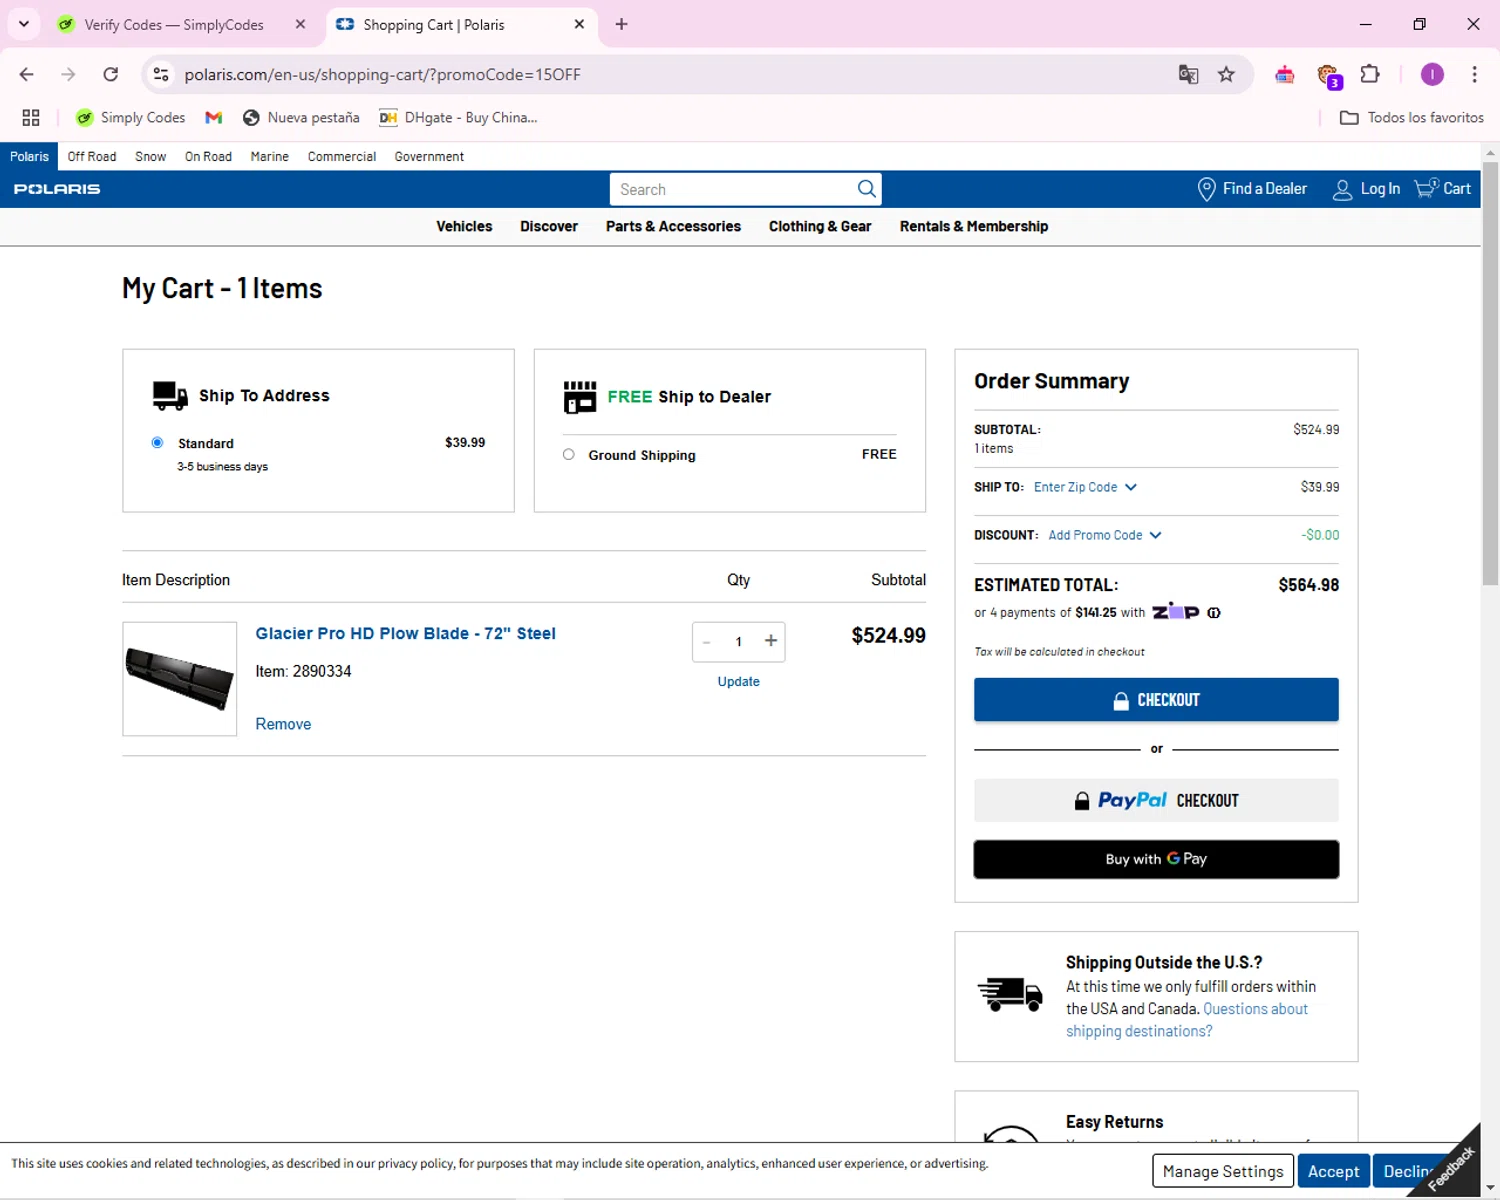Open the Government brand tab
The height and width of the screenshot is (1200, 1500).
coord(429,157)
